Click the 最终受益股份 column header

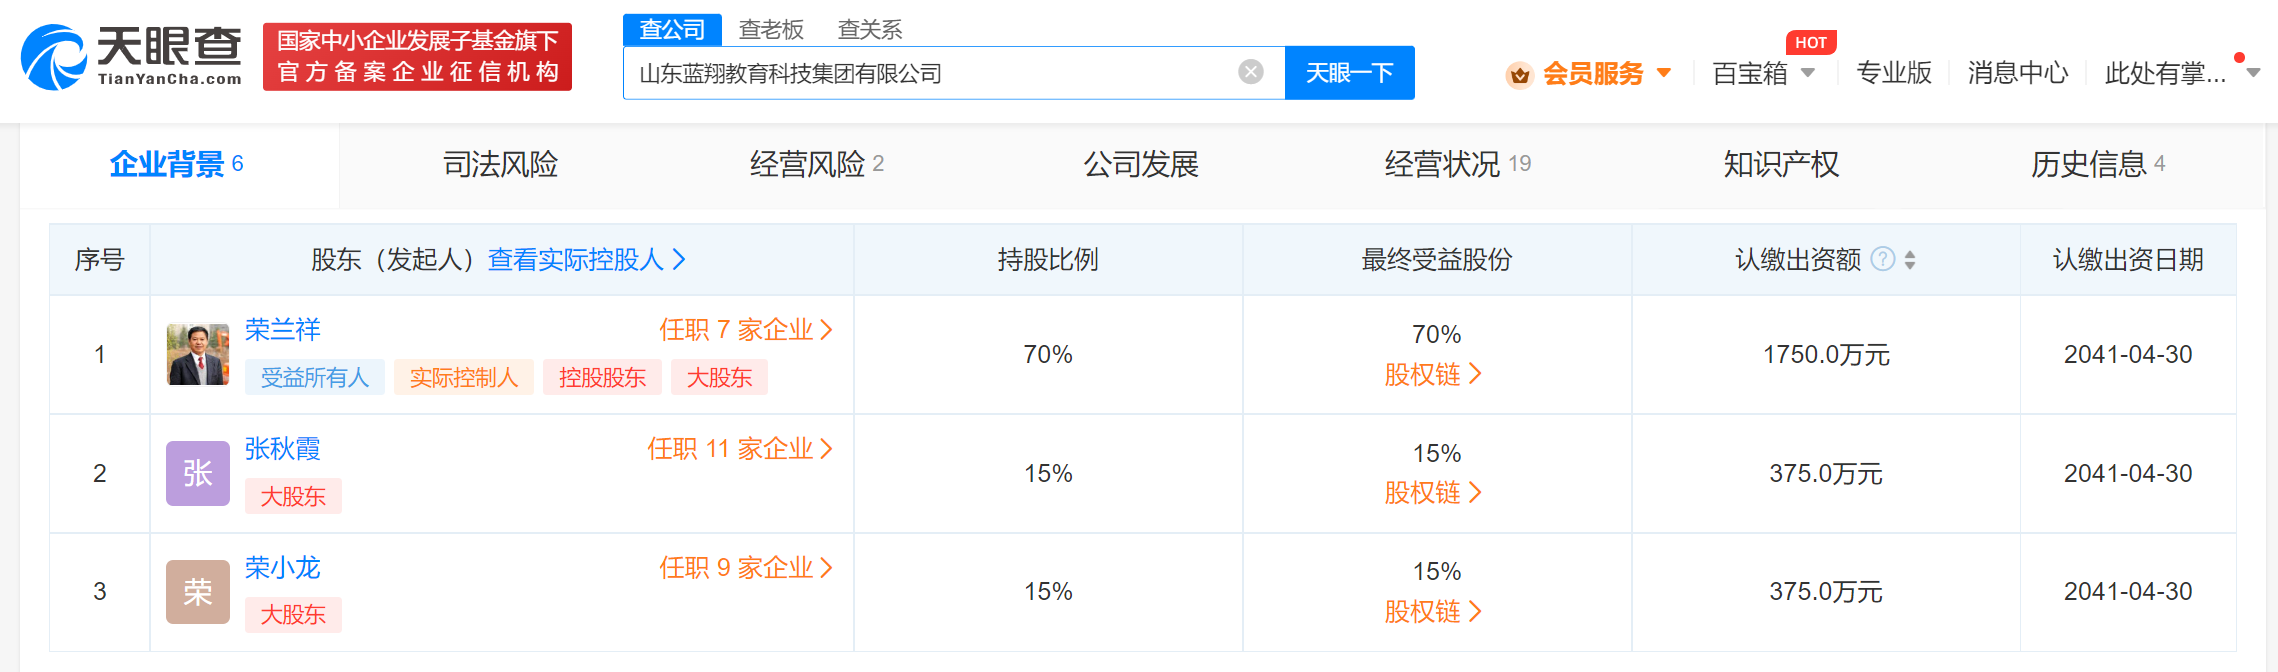click(1437, 260)
